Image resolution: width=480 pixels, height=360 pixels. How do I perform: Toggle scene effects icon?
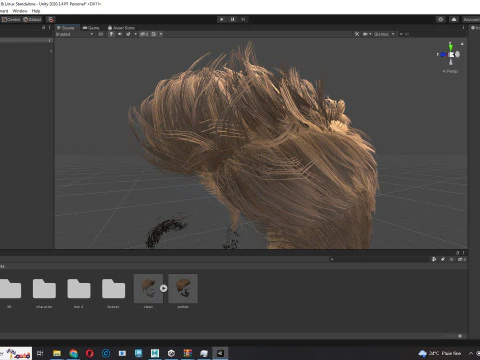128,34
